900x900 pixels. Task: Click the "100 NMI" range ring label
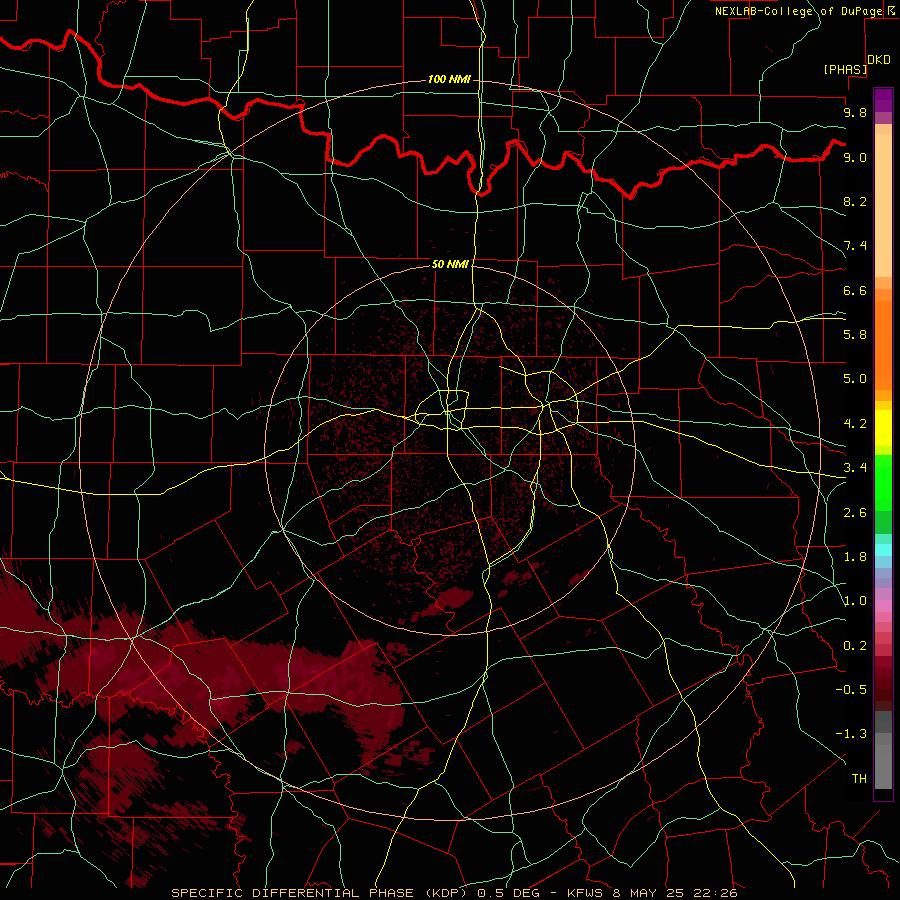(449, 79)
